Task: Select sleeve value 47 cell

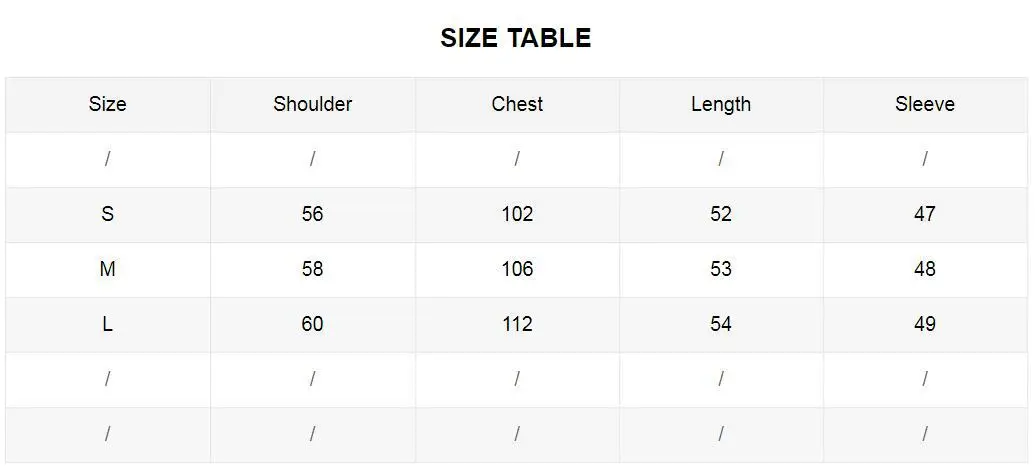Action: [x=925, y=214]
